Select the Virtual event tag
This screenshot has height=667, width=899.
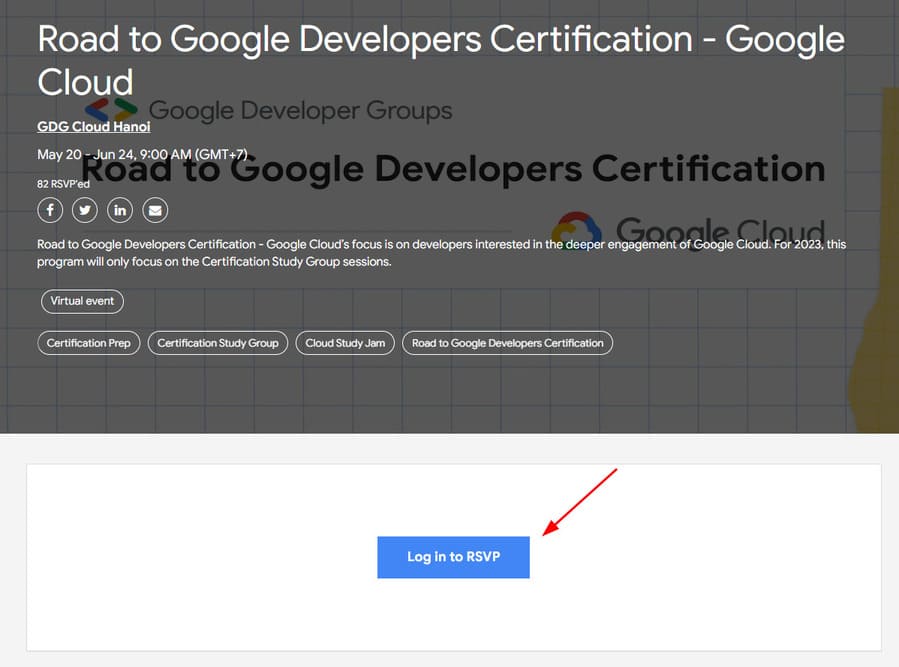click(x=82, y=301)
